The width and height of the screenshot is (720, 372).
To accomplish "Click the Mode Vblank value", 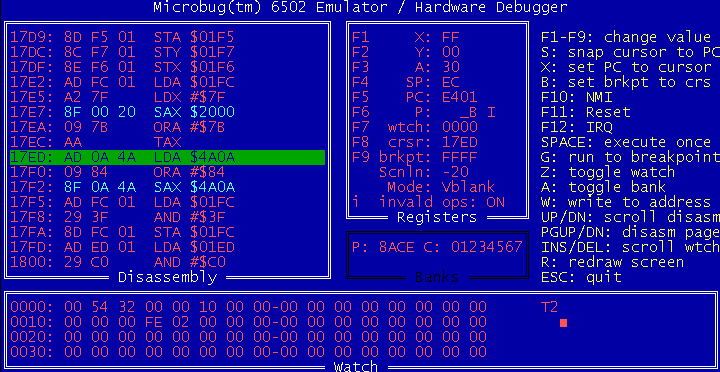I will pyautogui.click(x=469, y=187).
